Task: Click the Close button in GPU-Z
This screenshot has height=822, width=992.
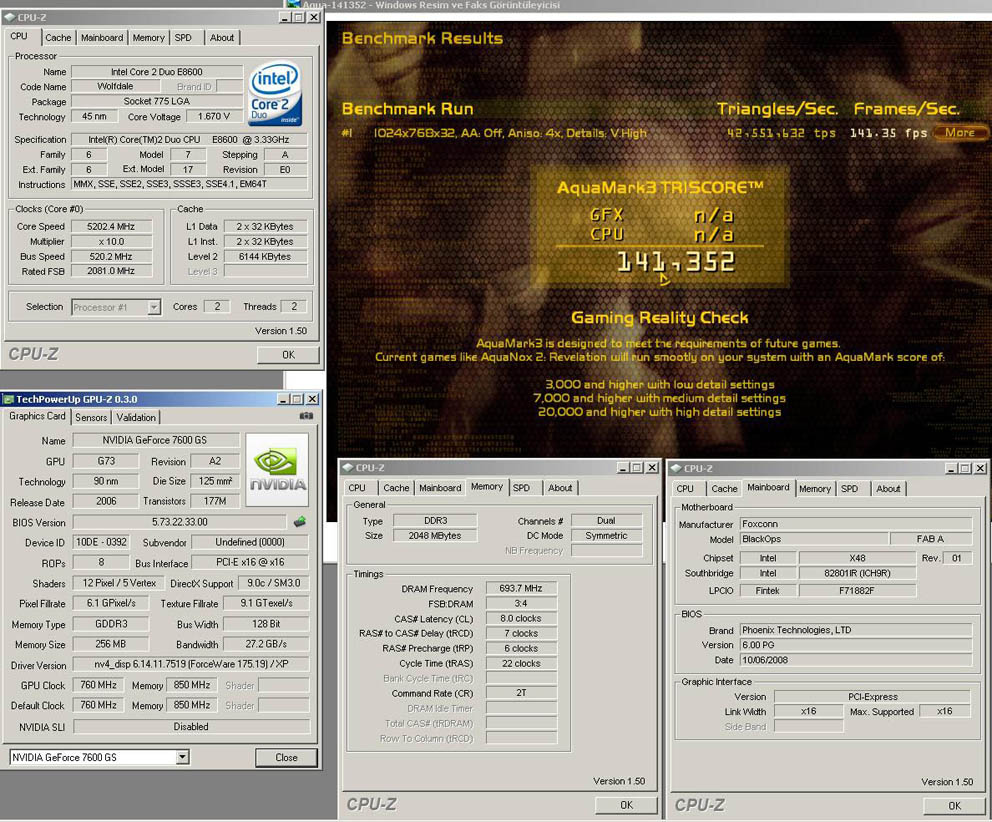Action: point(286,757)
